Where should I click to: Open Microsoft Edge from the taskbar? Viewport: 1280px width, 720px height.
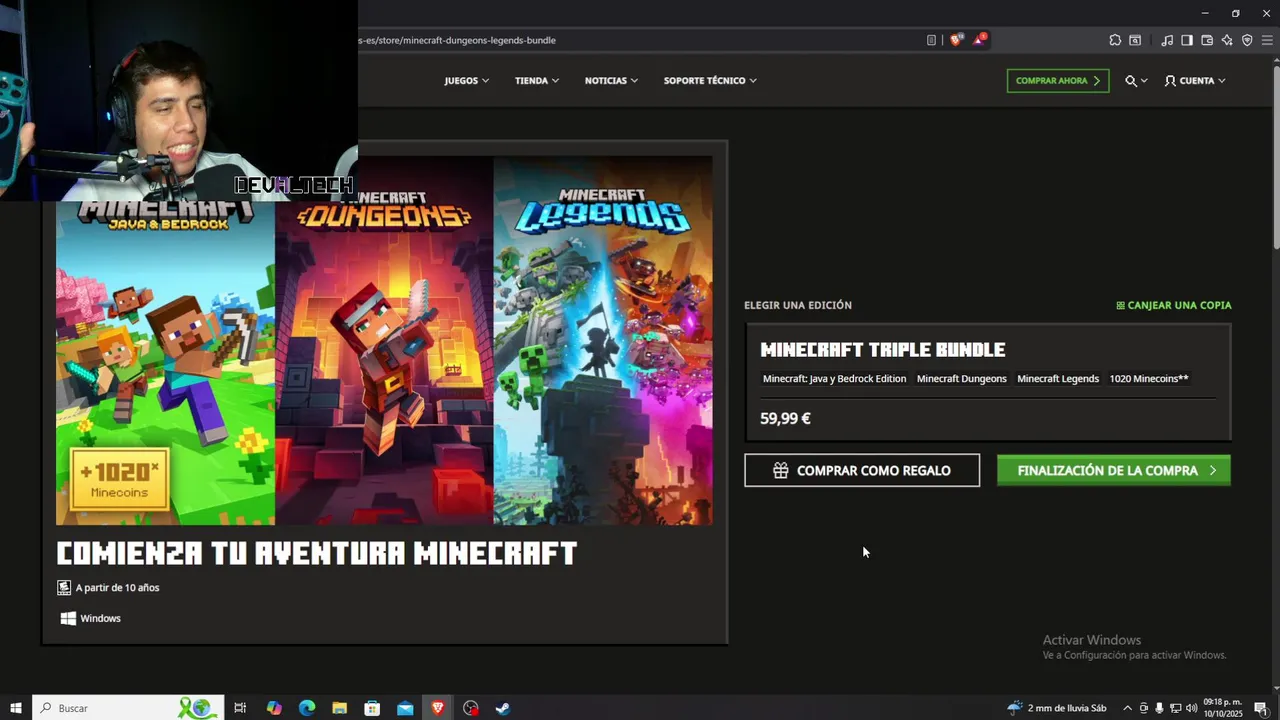(307, 708)
